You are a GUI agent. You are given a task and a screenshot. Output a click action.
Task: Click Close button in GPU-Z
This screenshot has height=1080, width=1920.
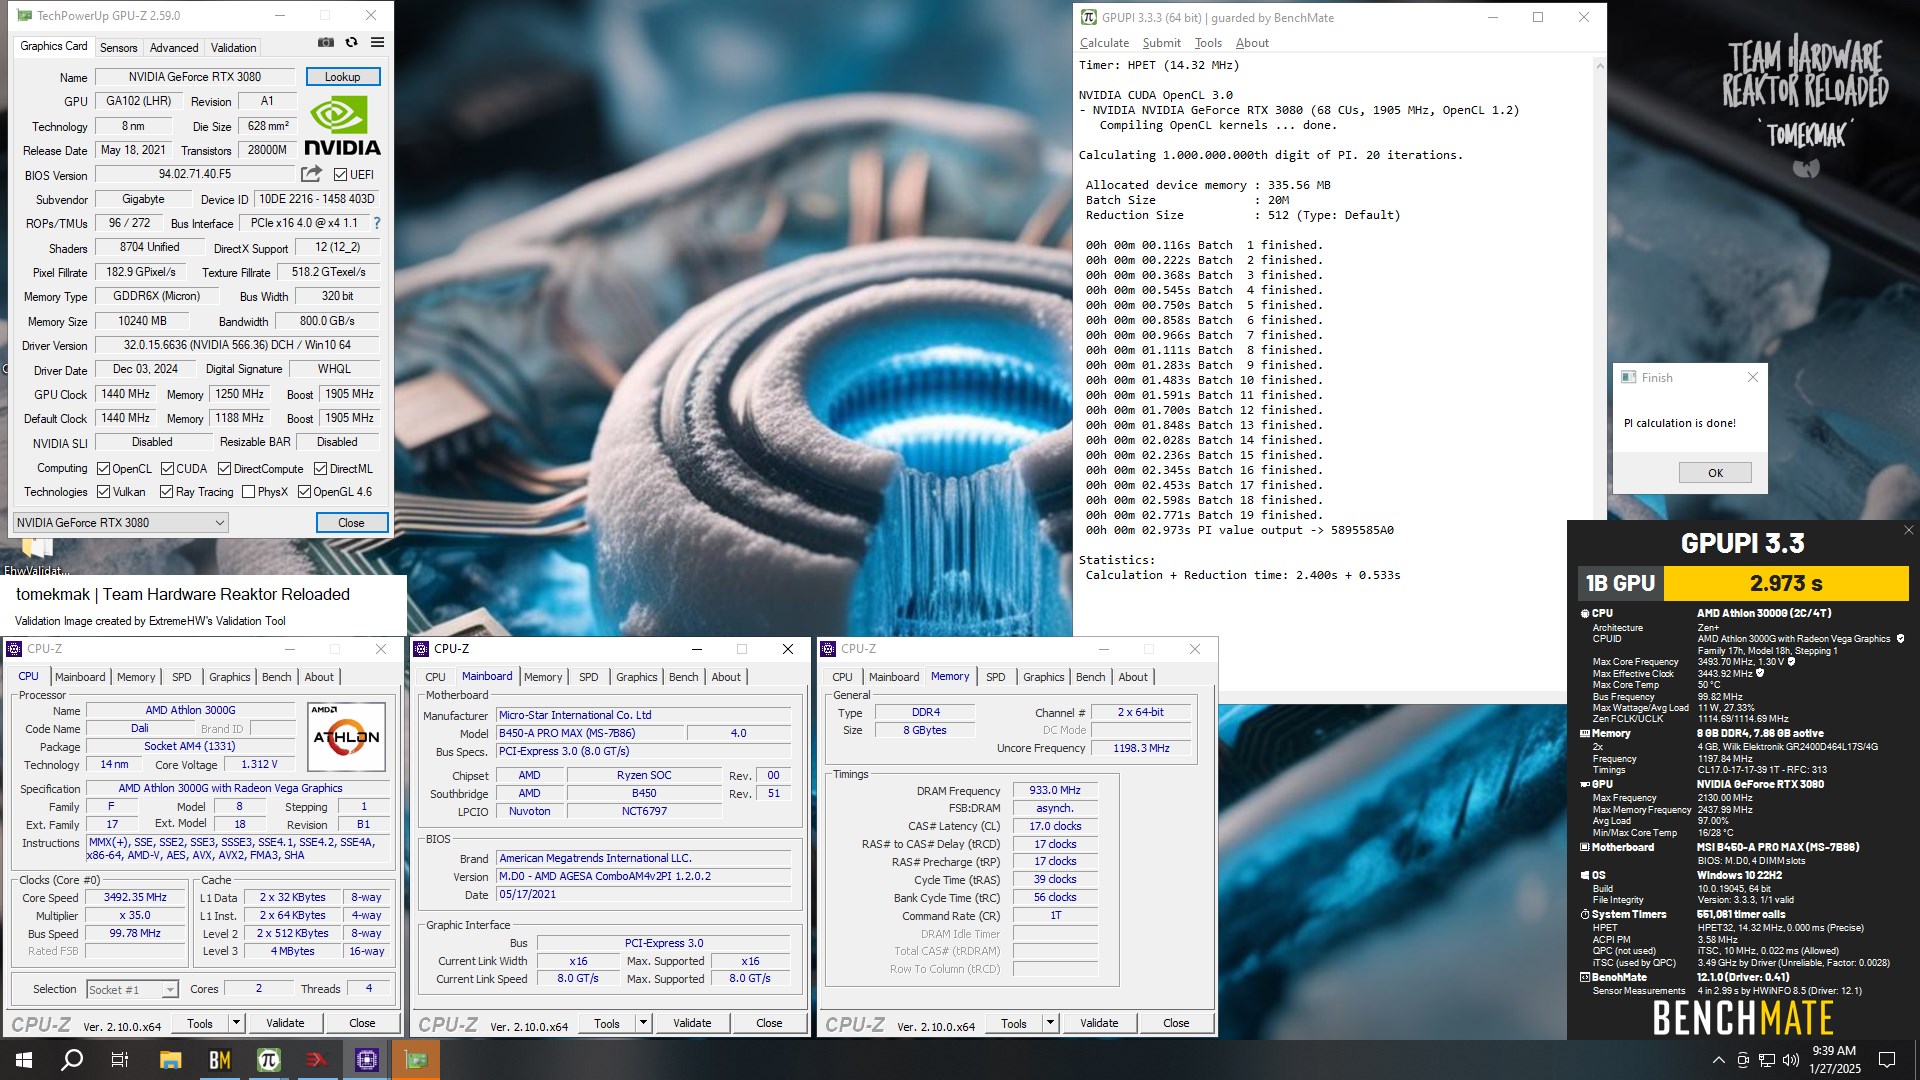pos(351,523)
